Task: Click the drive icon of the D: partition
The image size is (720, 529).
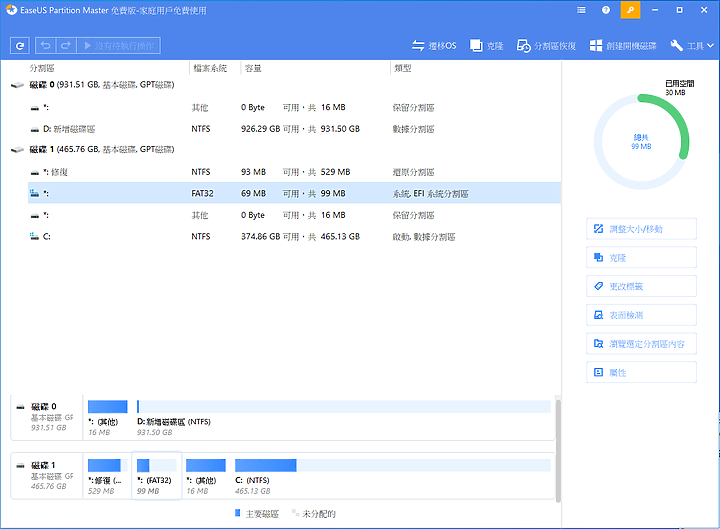Action: pos(34,129)
